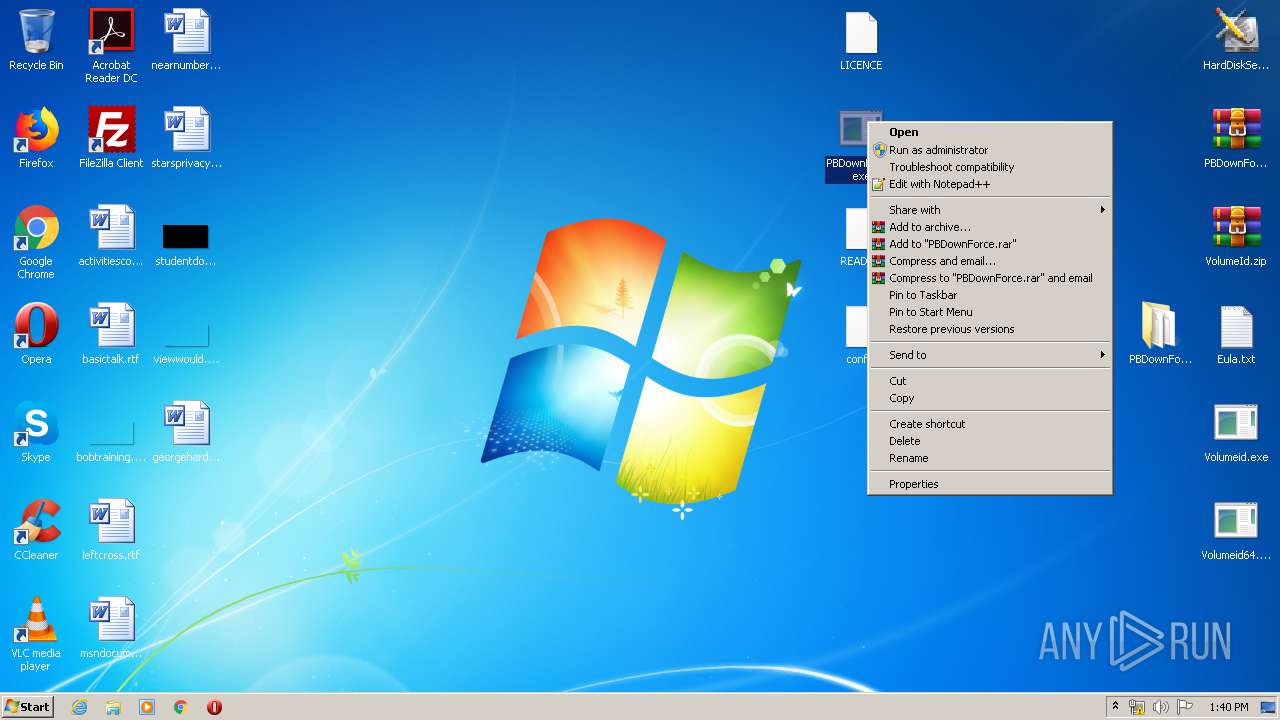Image resolution: width=1280 pixels, height=720 pixels.
Task: Select Acrobat Reader DC desktop shortcut
Action: [111, 46]
